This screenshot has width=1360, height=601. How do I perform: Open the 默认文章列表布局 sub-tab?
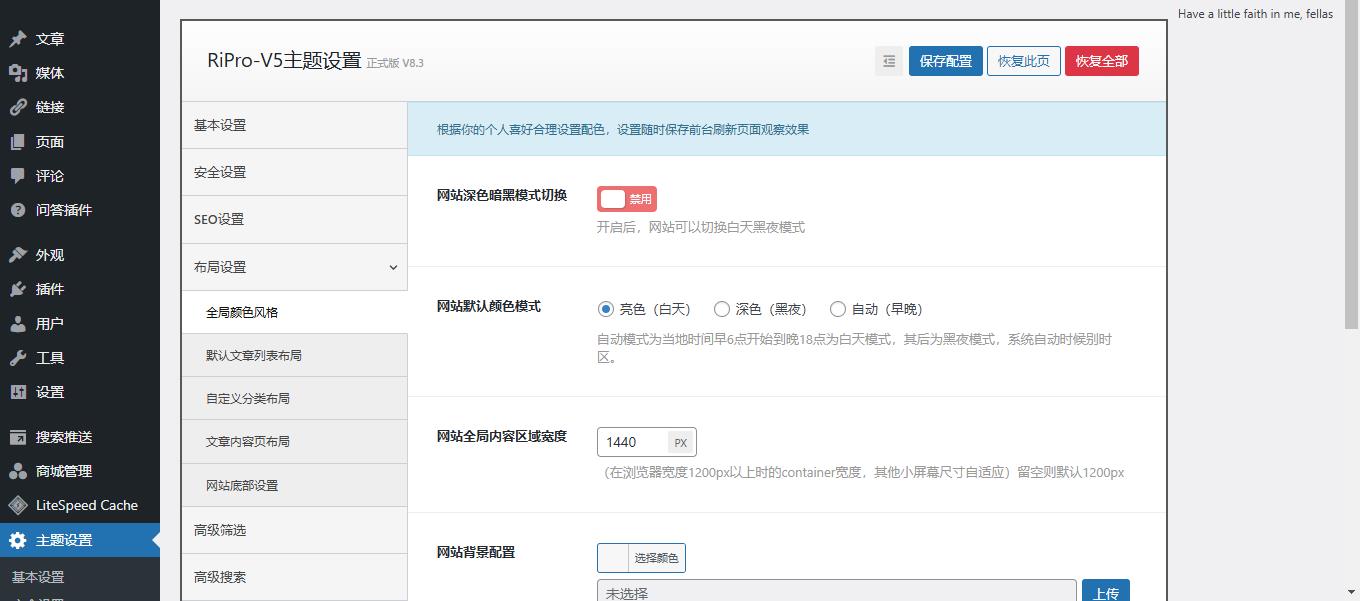tap(254, 355)
